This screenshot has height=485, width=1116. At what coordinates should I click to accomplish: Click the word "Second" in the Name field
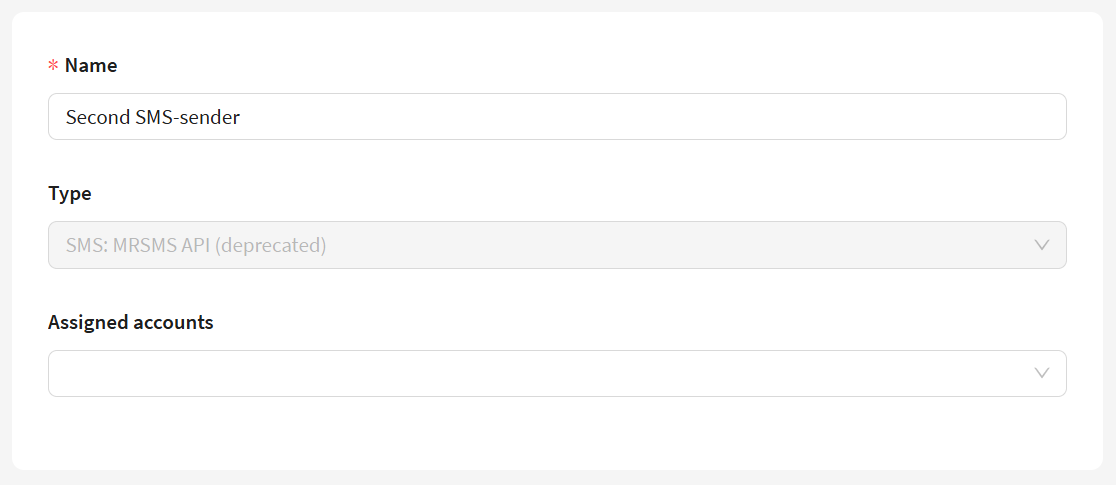97,117
